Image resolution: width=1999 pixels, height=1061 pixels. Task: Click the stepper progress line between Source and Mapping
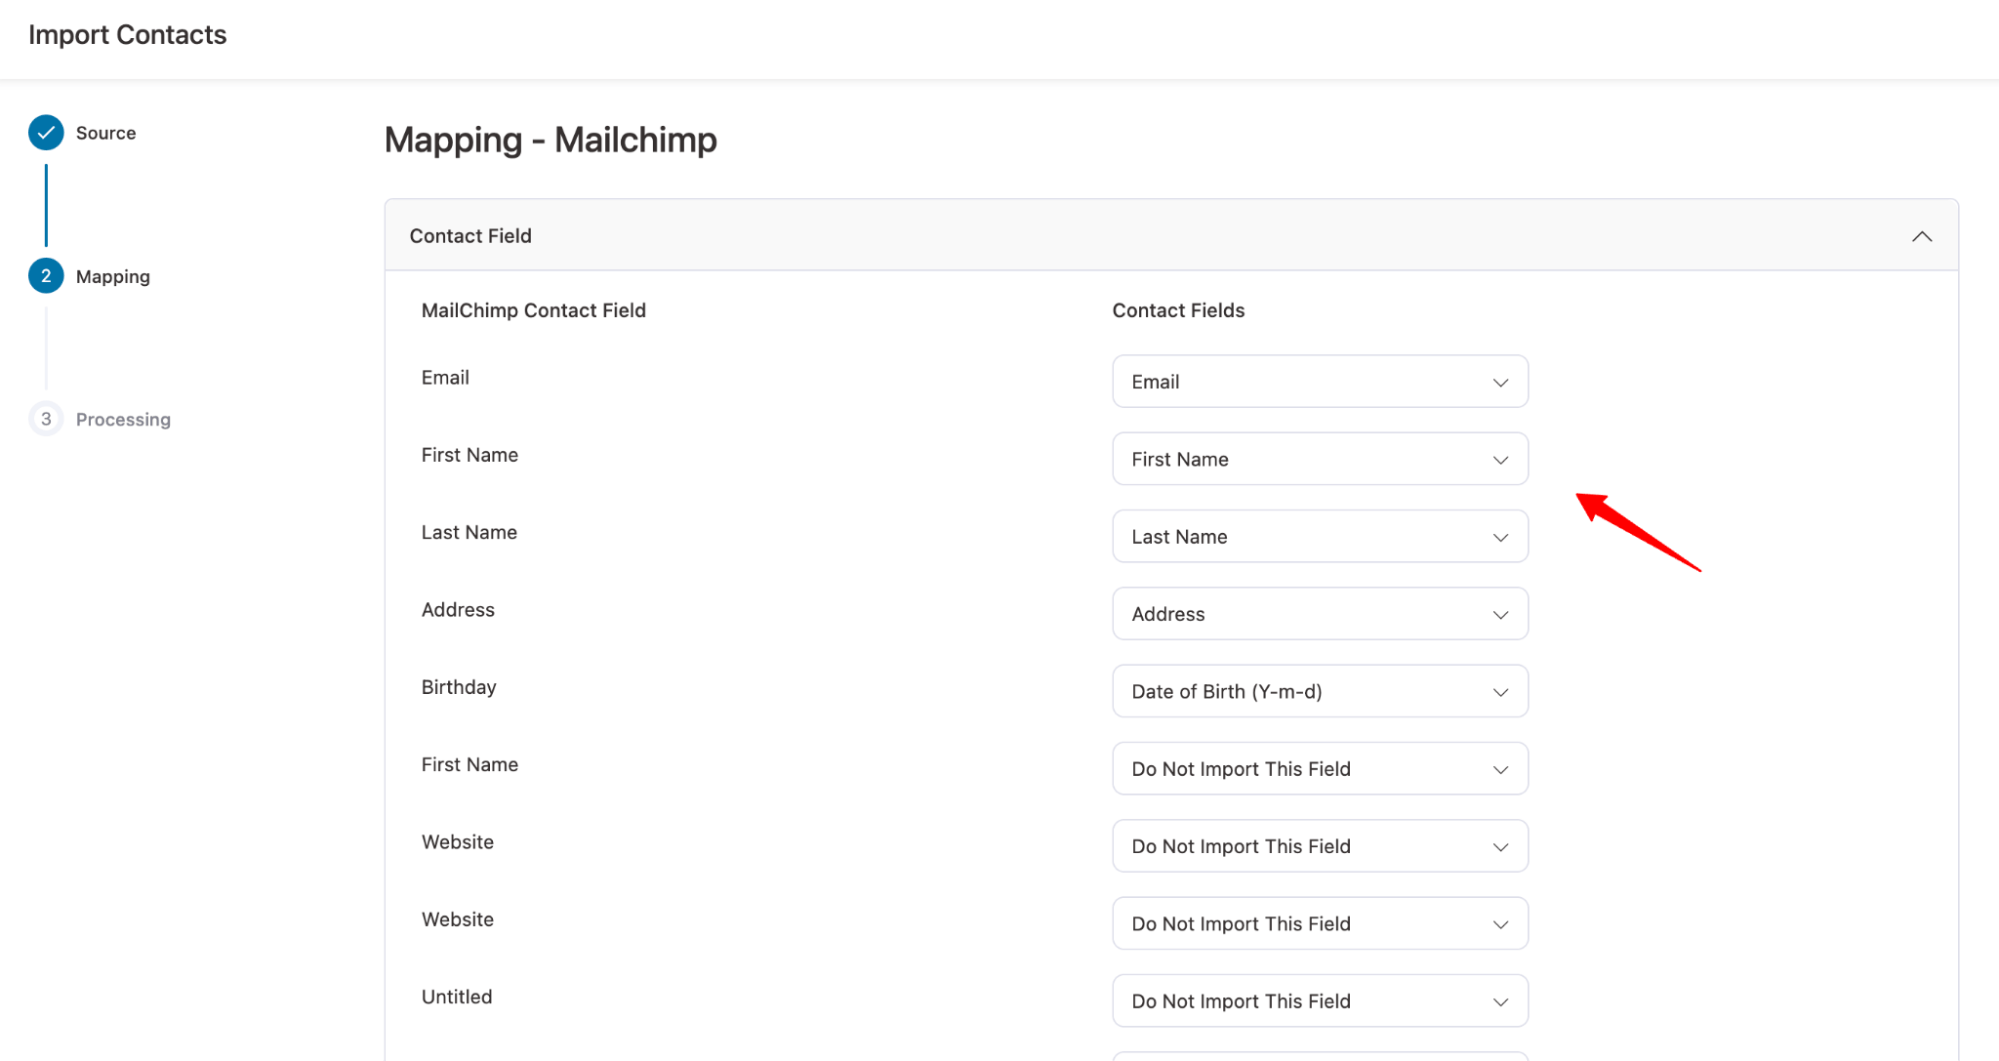pyautogui.click(x=46, y=205)
